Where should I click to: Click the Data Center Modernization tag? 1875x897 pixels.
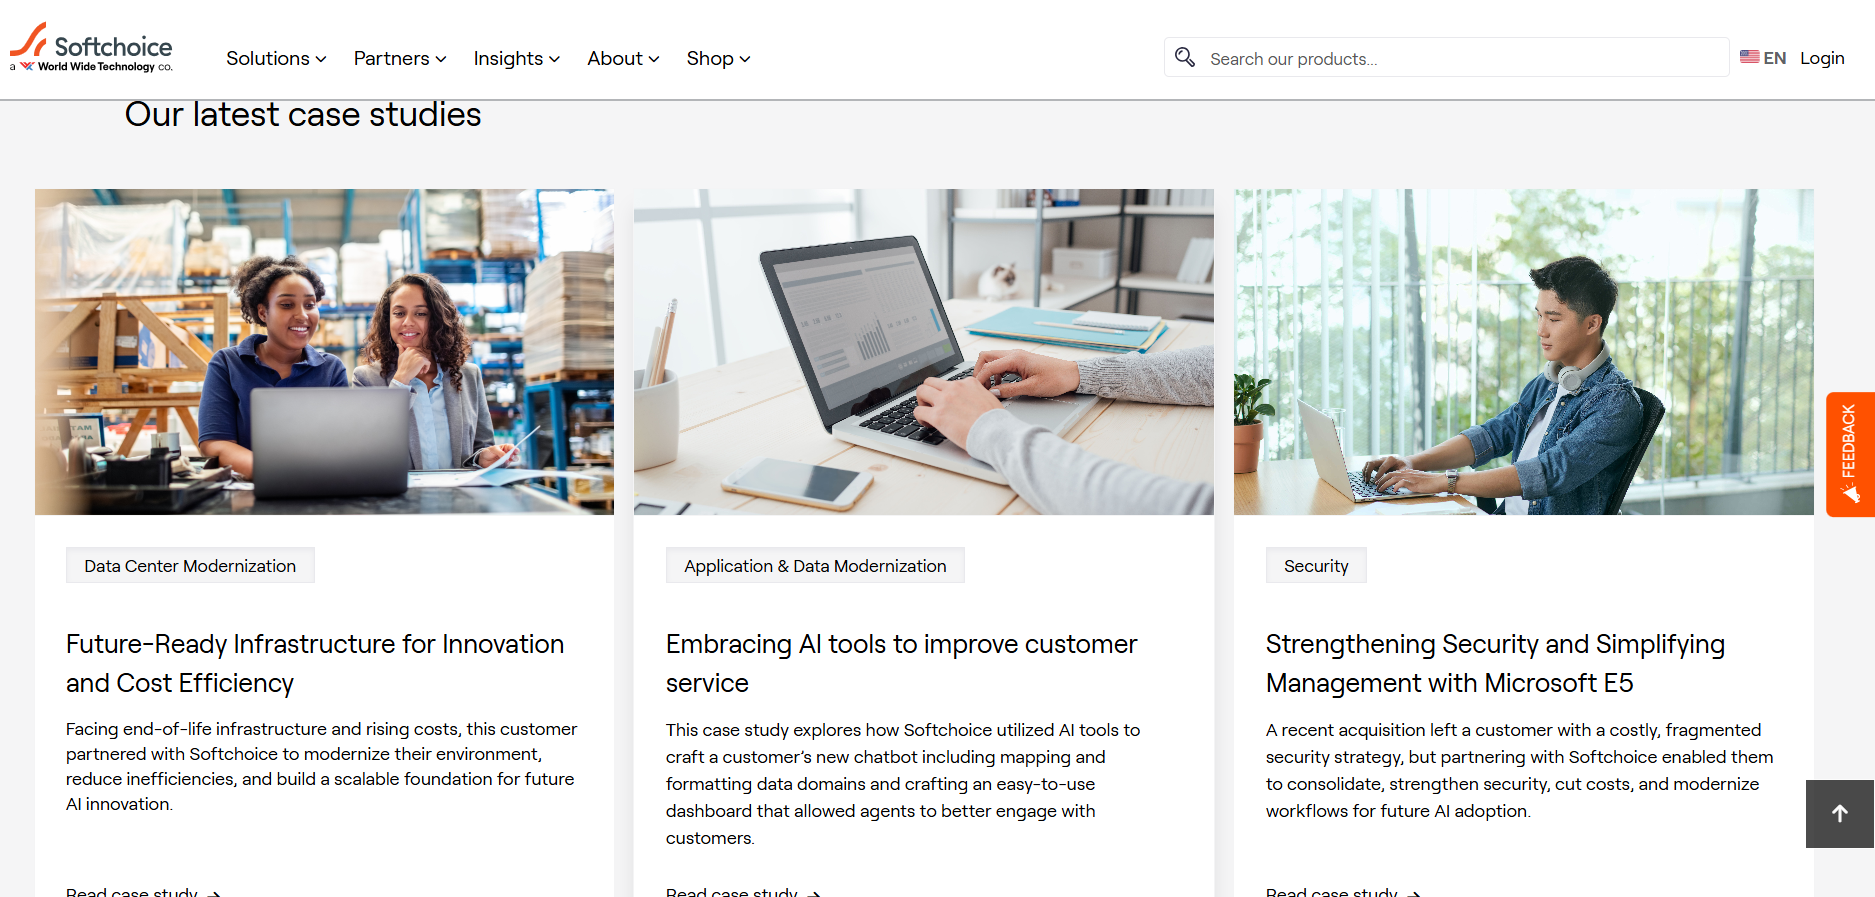[x=190, y=566]
